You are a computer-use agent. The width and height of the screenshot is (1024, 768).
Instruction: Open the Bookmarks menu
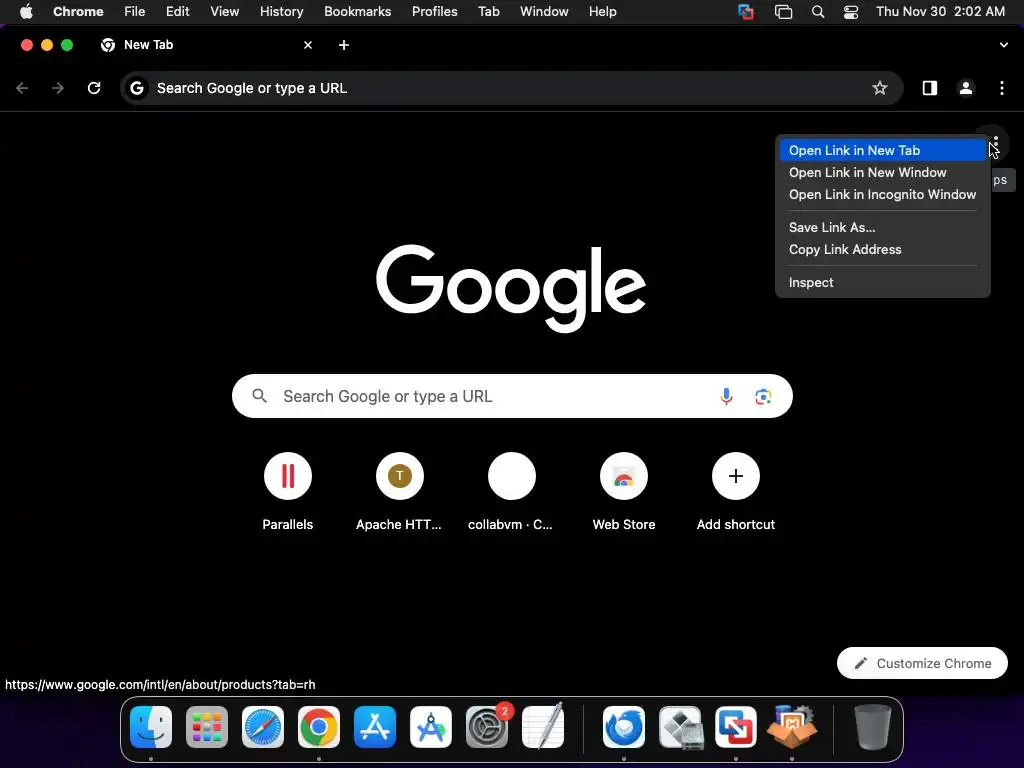click(357, 12)
